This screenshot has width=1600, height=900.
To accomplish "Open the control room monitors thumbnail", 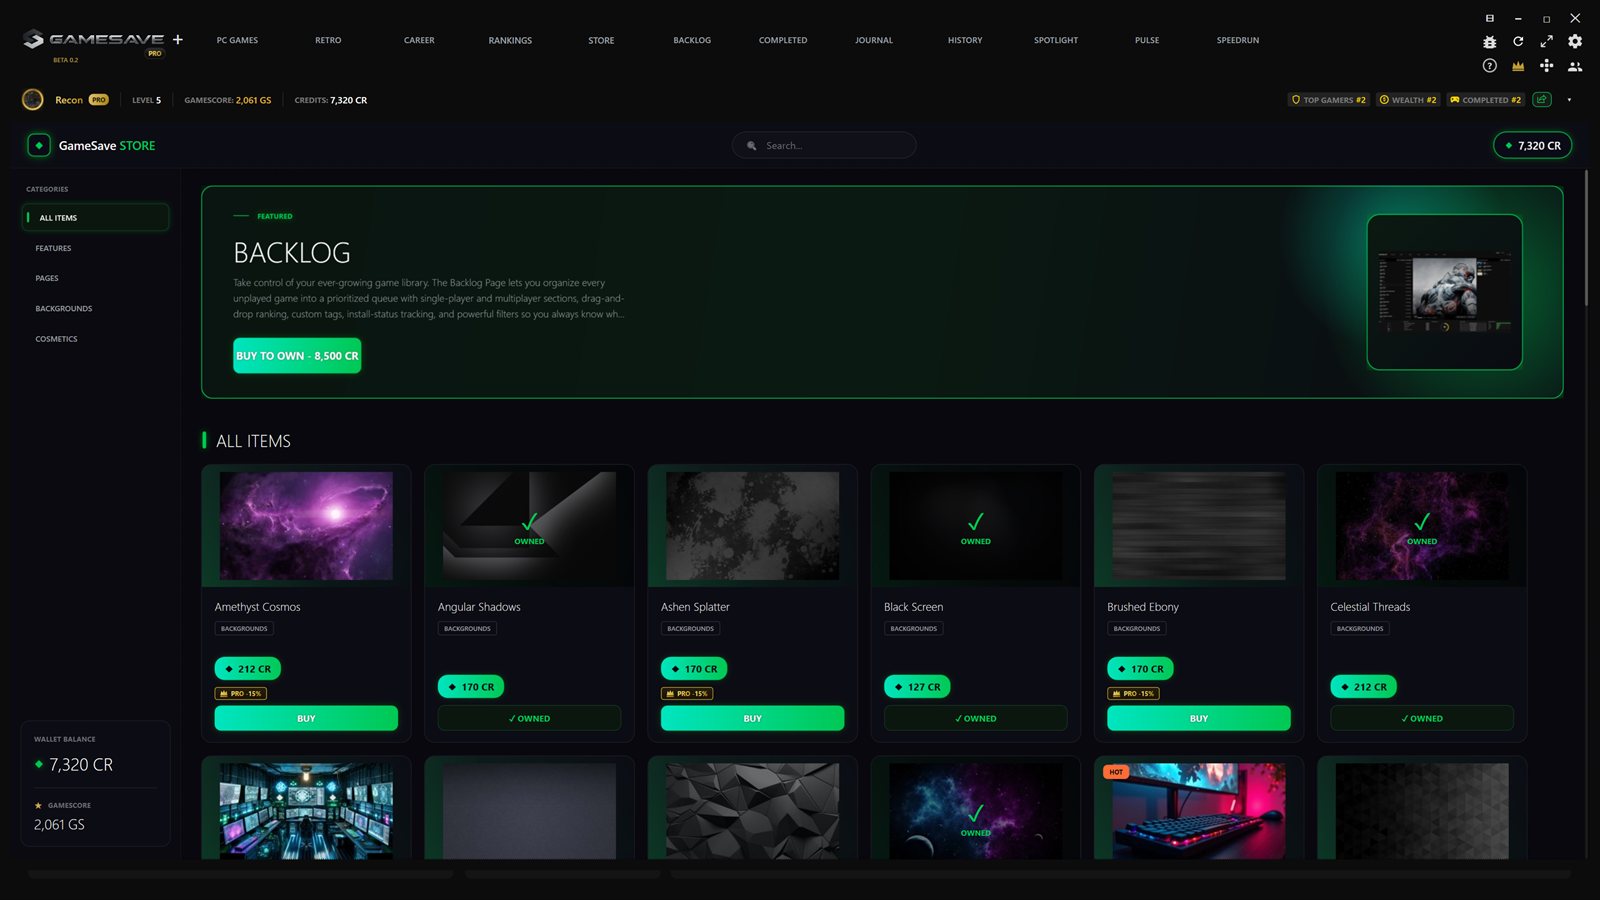I will point(306,811).
